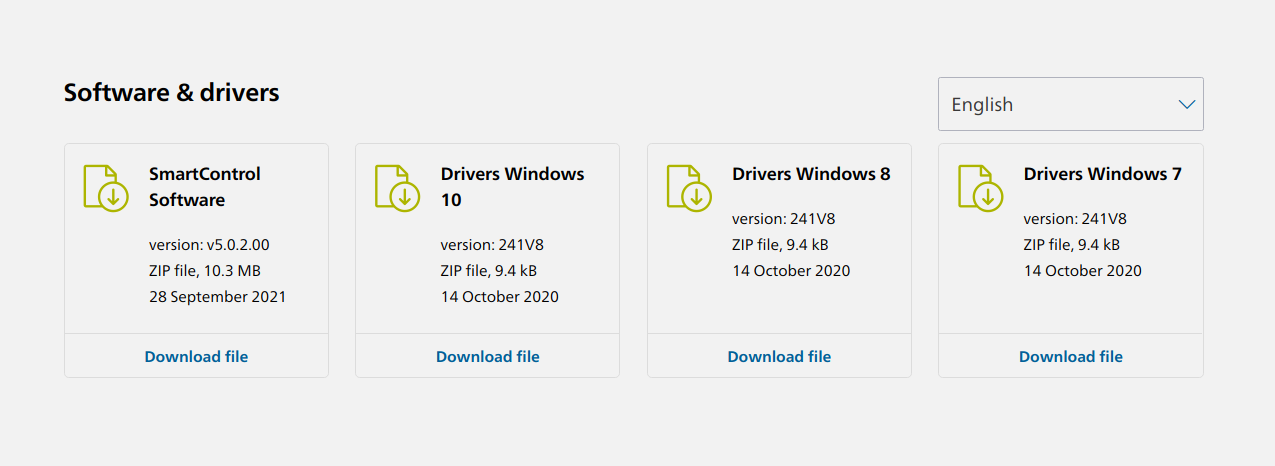Click the version v5.0.2.00 text

[x=209, y=244]
